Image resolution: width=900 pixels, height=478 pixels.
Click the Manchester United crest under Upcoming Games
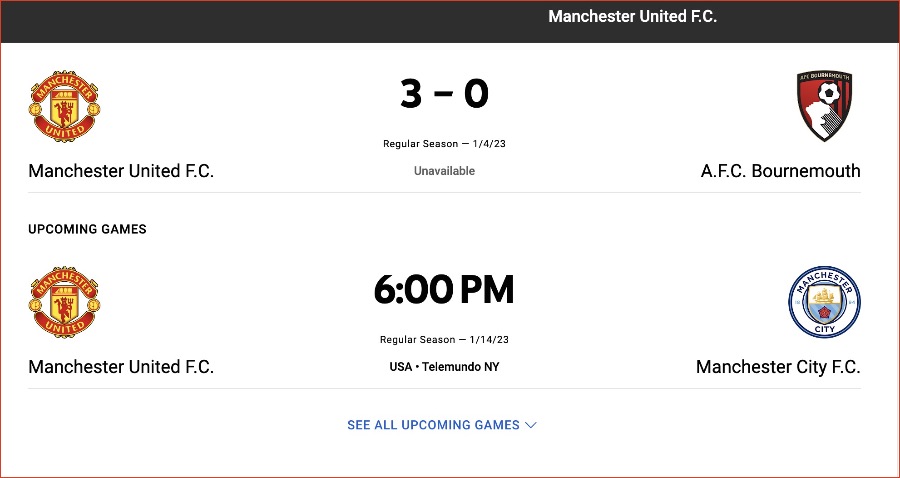point(65,302)
